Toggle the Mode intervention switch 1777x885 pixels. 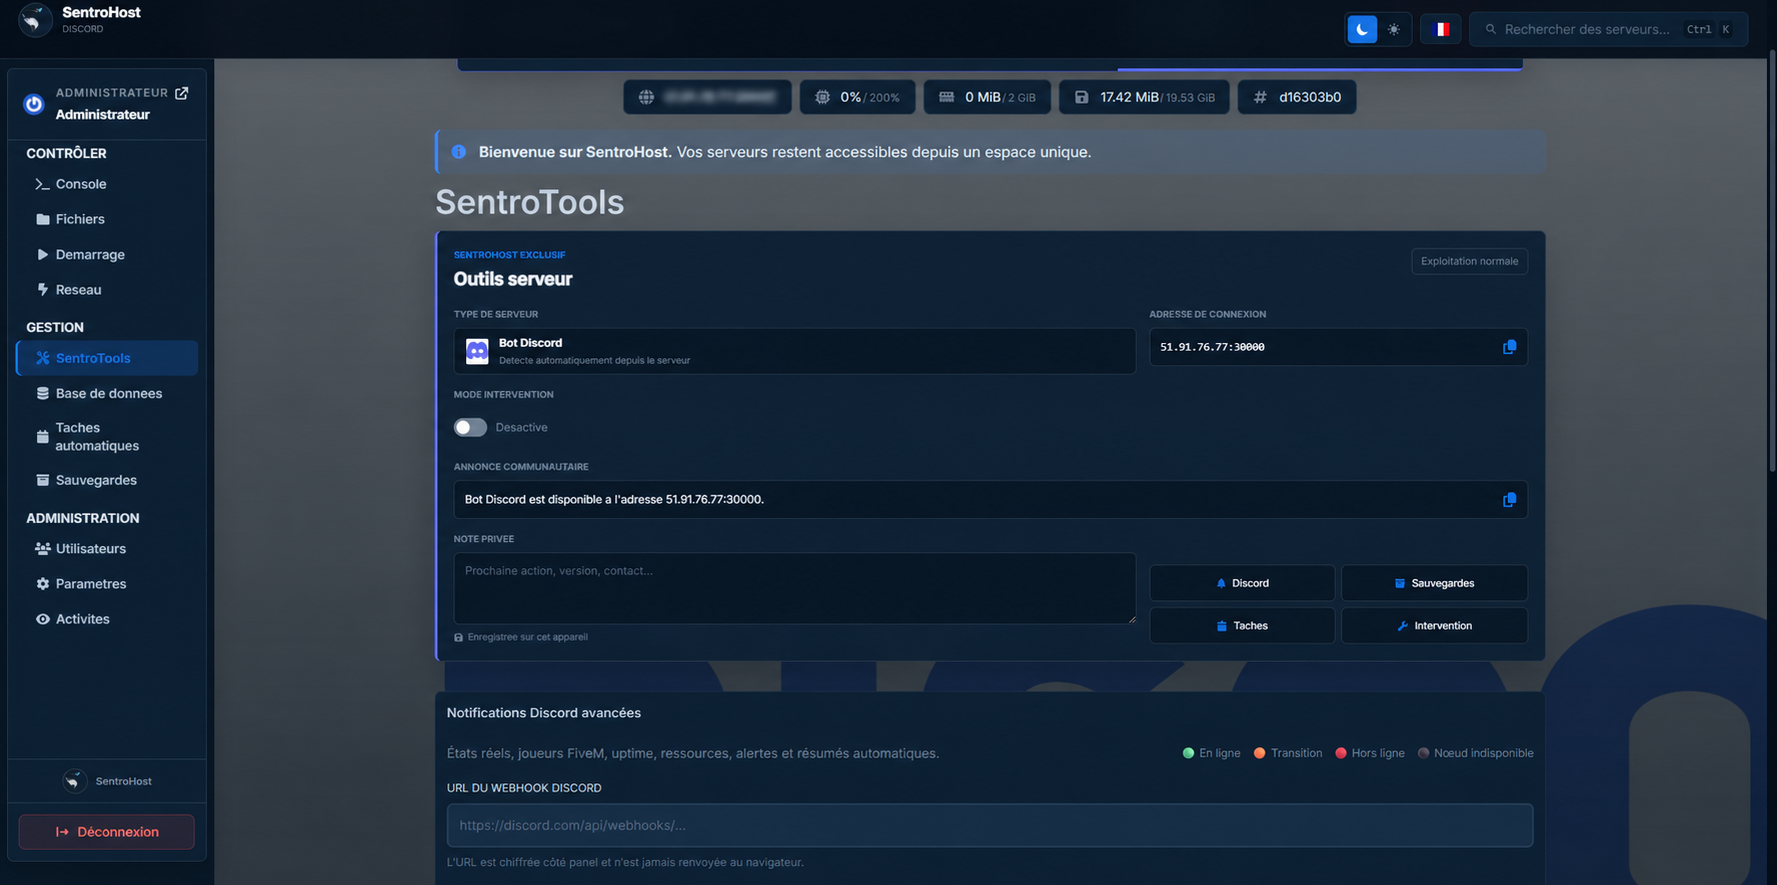[x=470, y=427]
